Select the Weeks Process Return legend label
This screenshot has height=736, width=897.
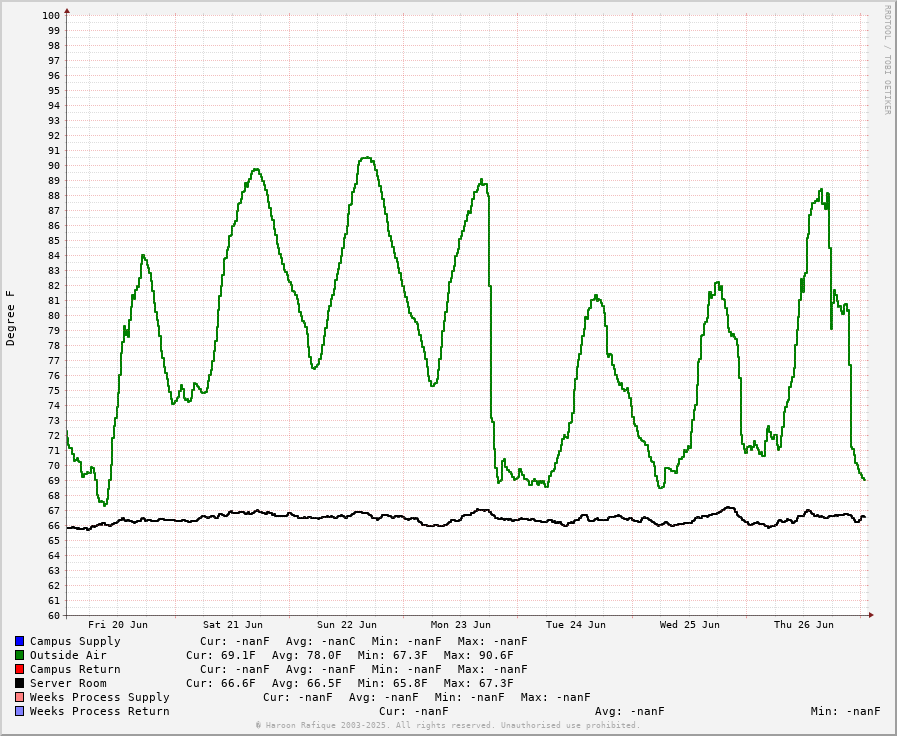point(99,711)
